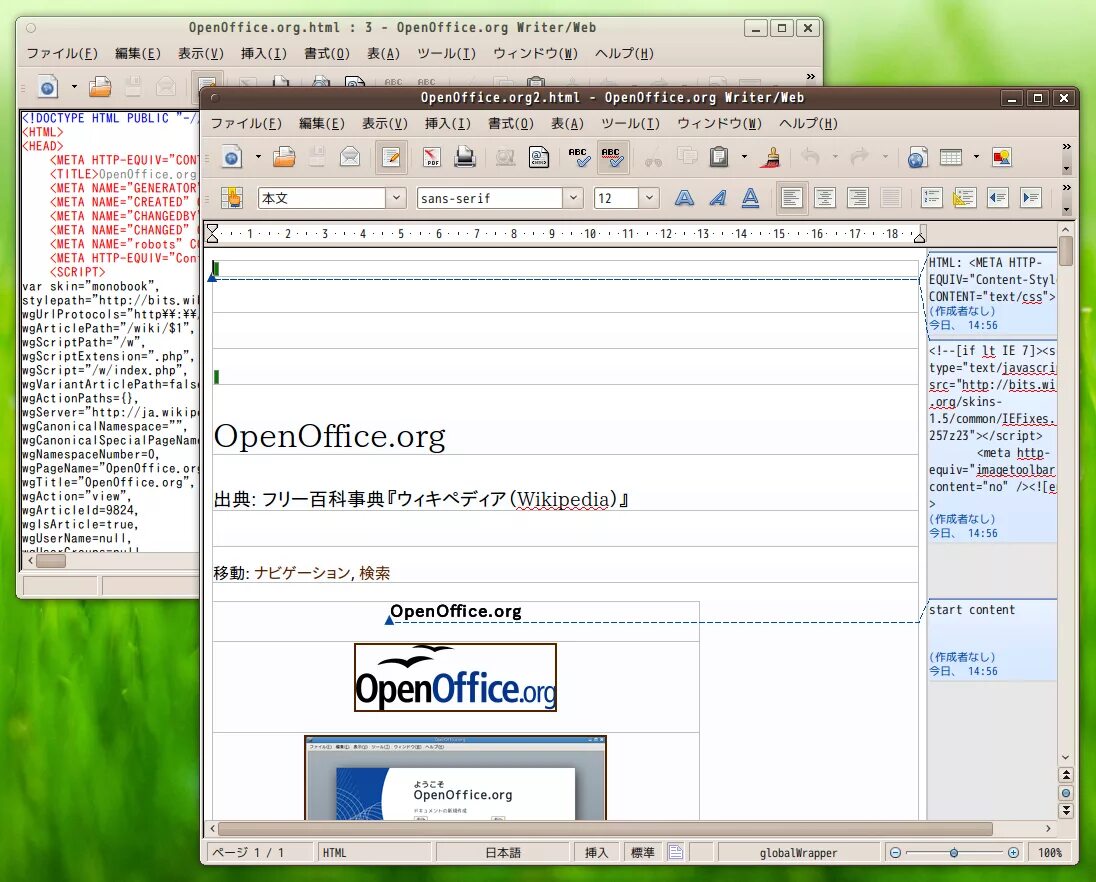The height and width of the screenshot is (882, 1096).
Task: Open the sans-serif font name dropdown
Action: pyautogui.click(x=573, y=198)
